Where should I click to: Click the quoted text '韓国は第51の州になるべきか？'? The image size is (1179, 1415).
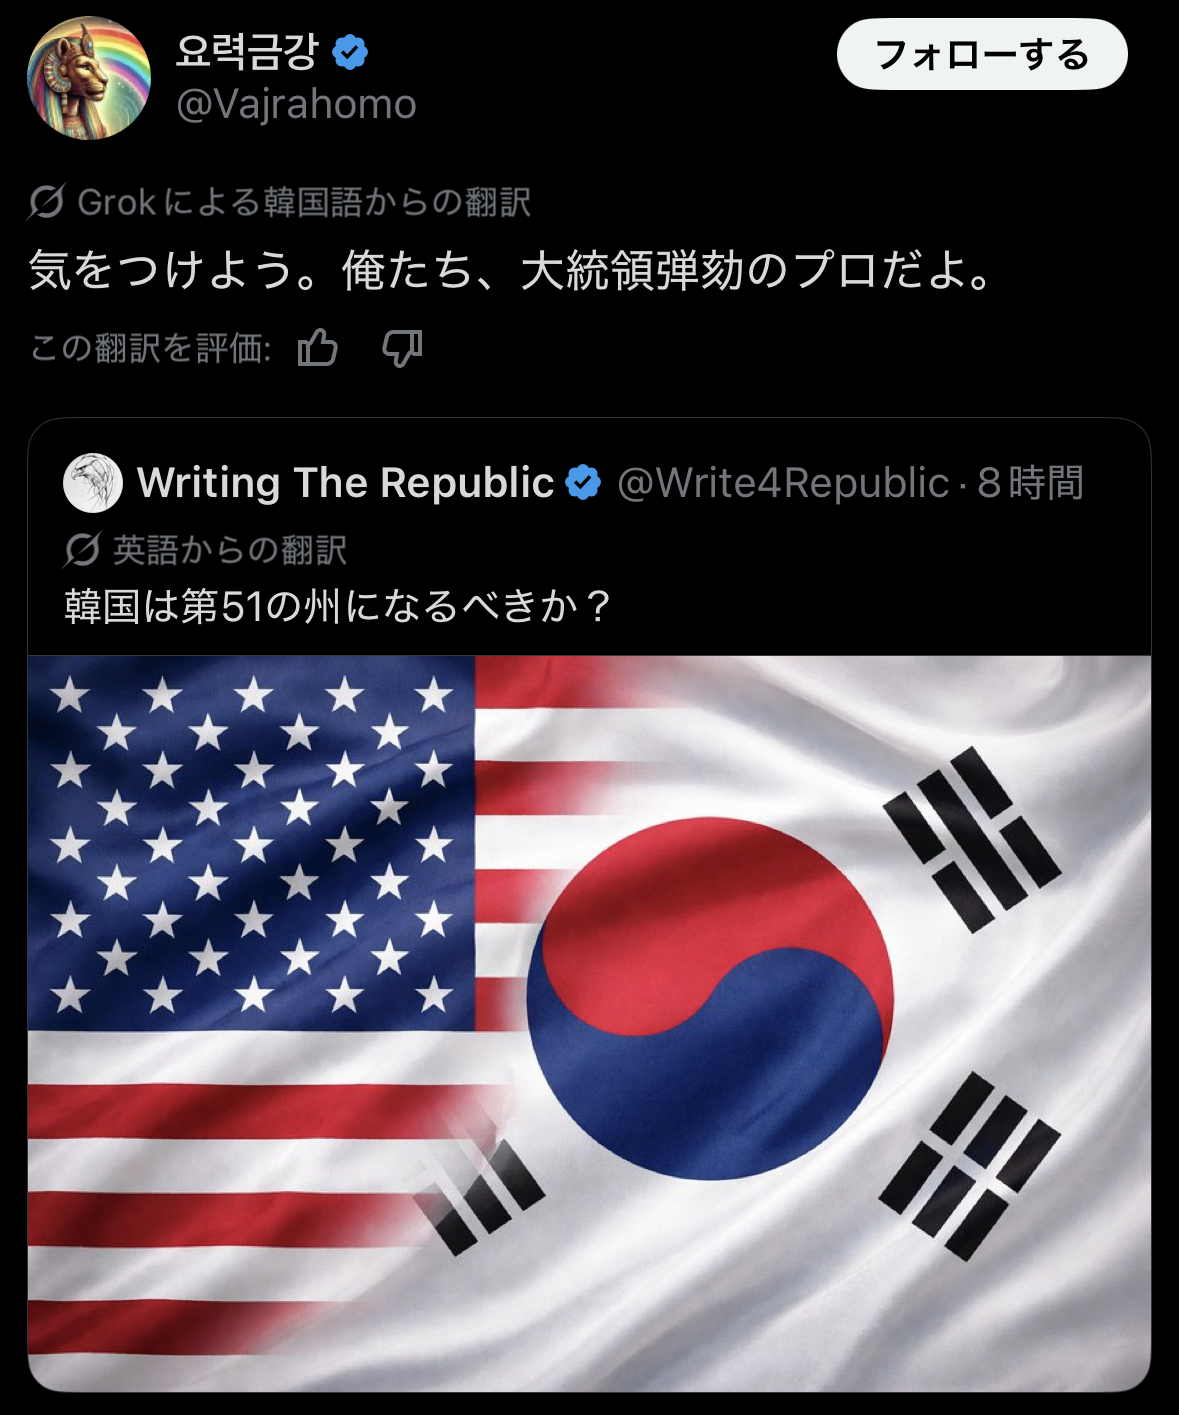(x=338, y=606)
